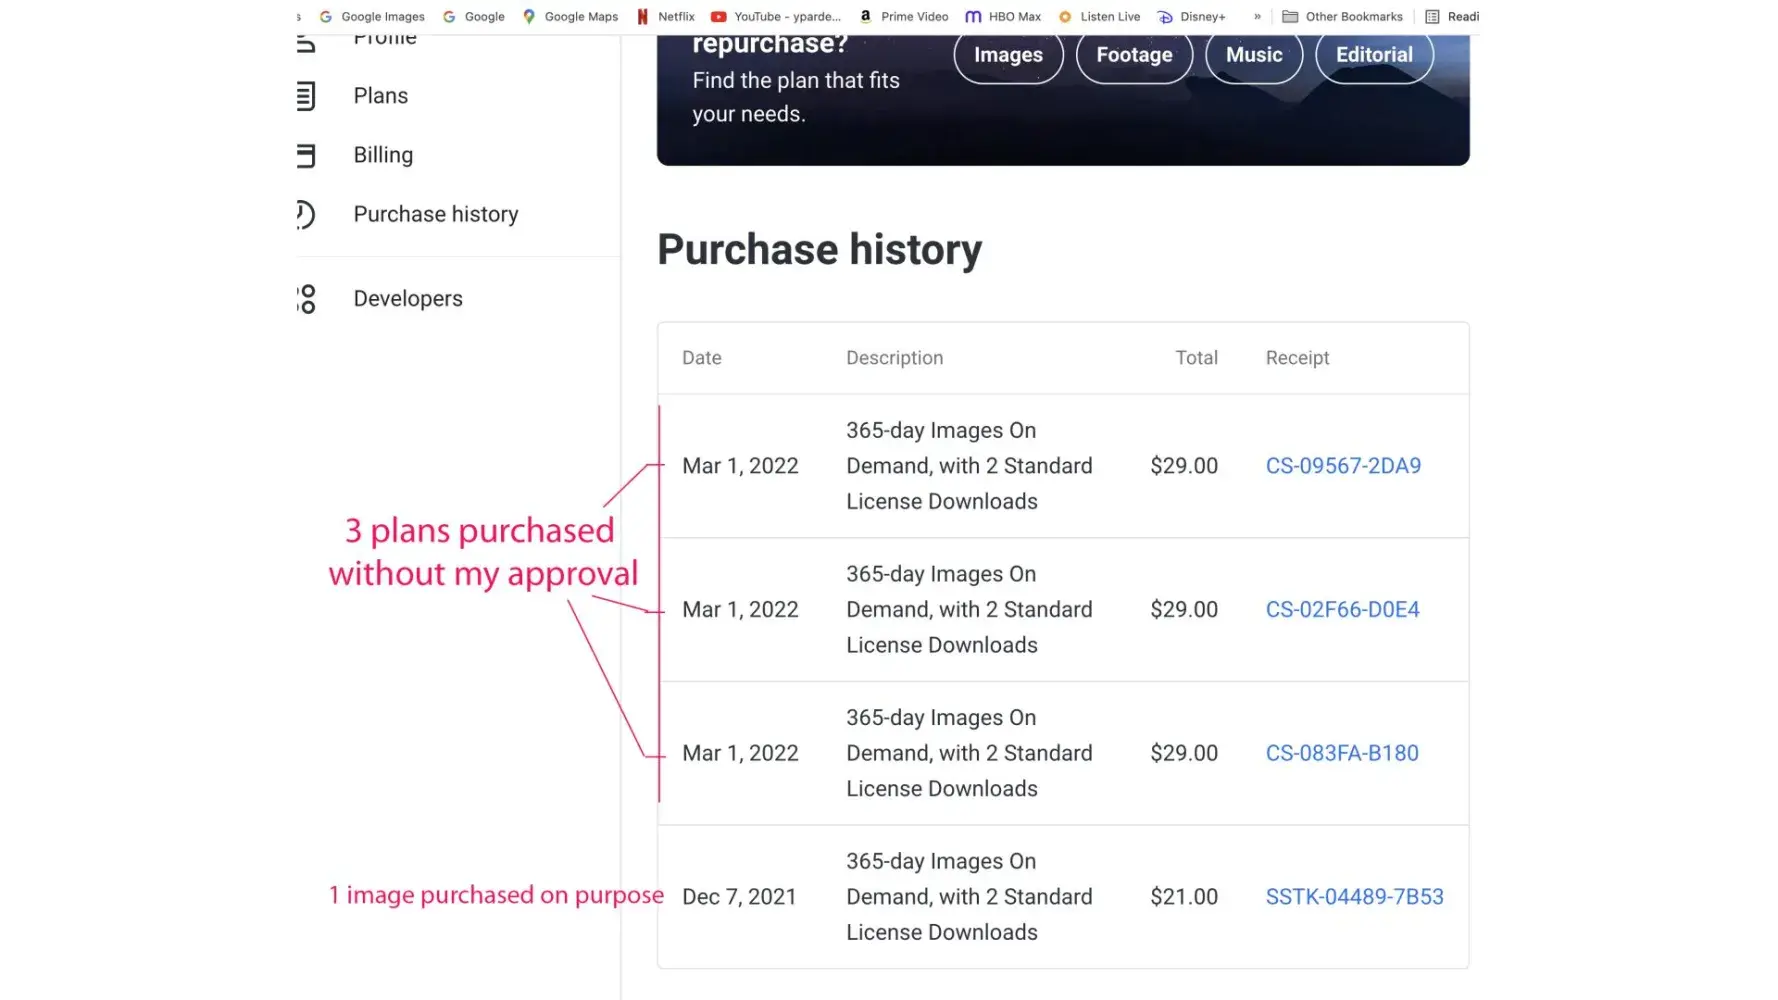Viewport: 1778px width, 1000px height.
Task: Open the Prime Video bookmark
Action: click(904, 17)
